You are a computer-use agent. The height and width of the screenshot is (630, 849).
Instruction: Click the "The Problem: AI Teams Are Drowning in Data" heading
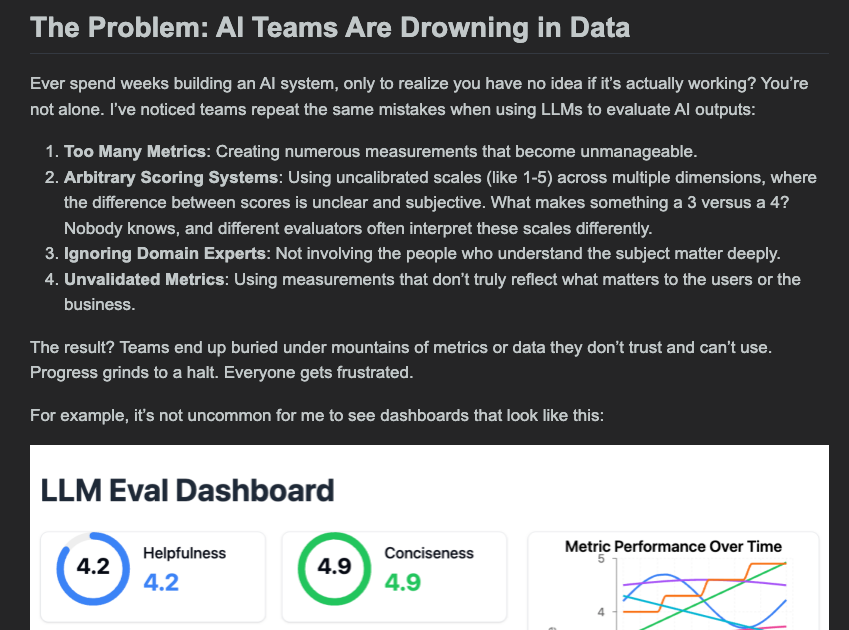[x=330, y=26]
